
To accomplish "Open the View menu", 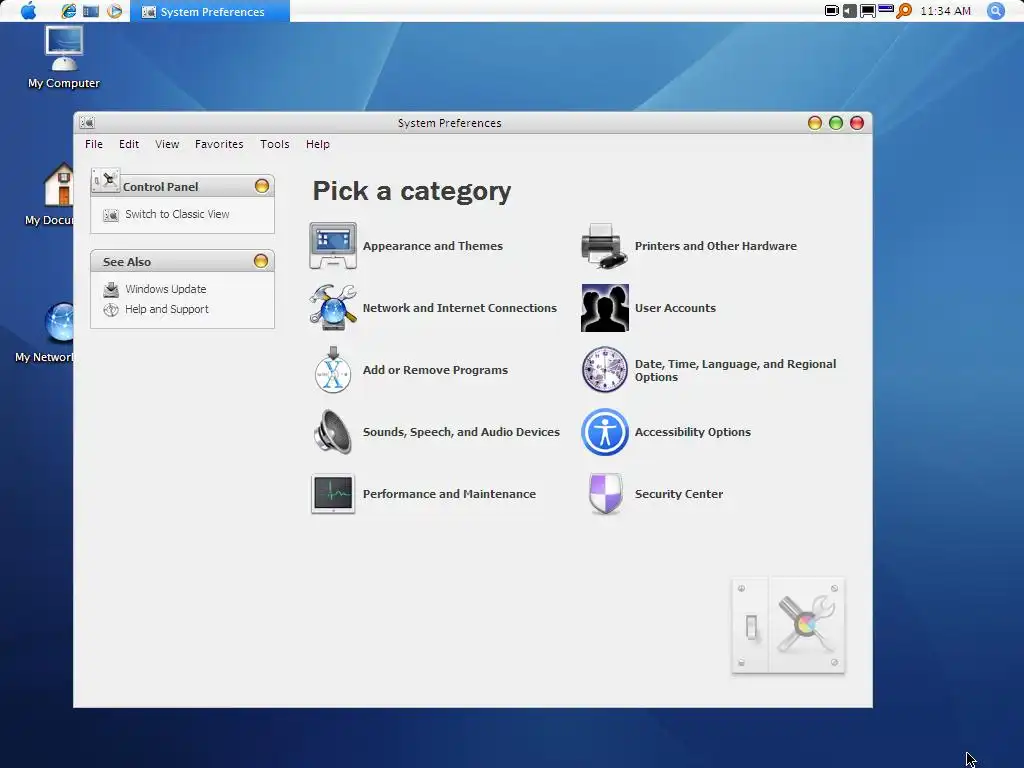I will click(167, 144).
